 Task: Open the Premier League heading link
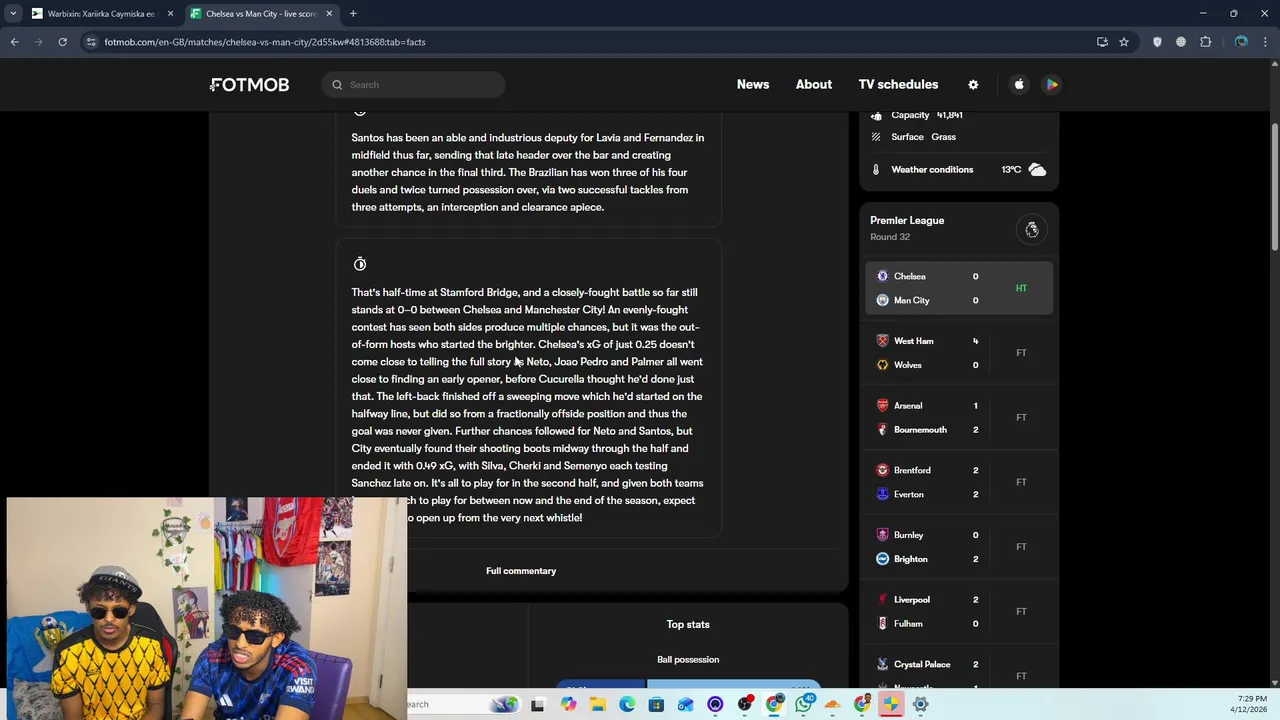pos(907,220)
